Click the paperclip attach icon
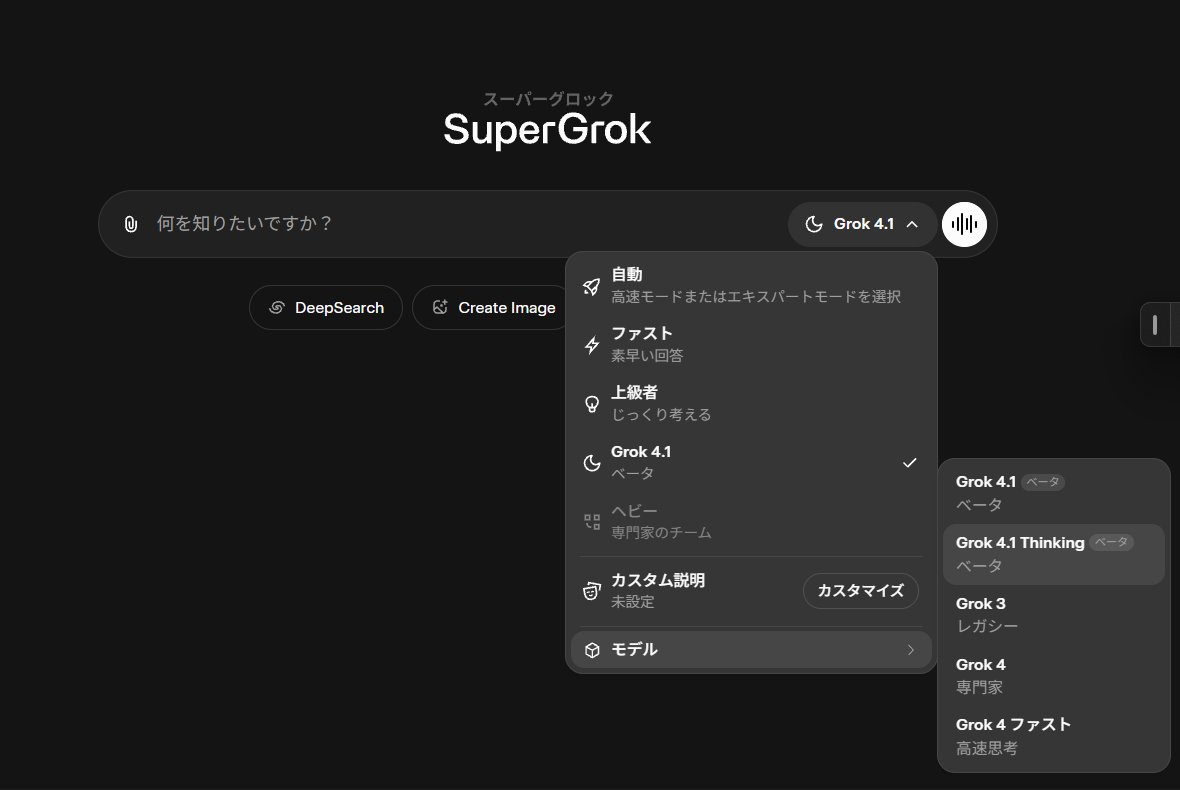This screenshot has width=1180, height=790. (x=131, y=224)
